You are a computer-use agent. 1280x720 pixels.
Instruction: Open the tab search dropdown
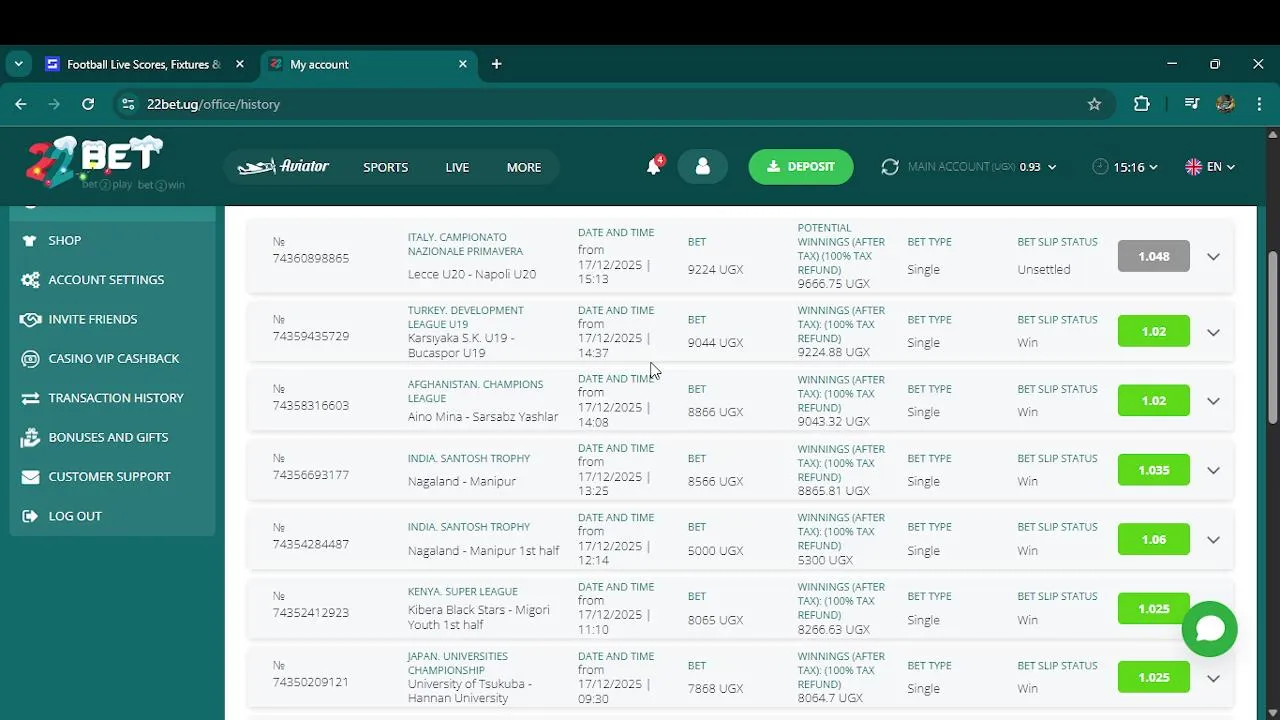(x=18, y=64)
